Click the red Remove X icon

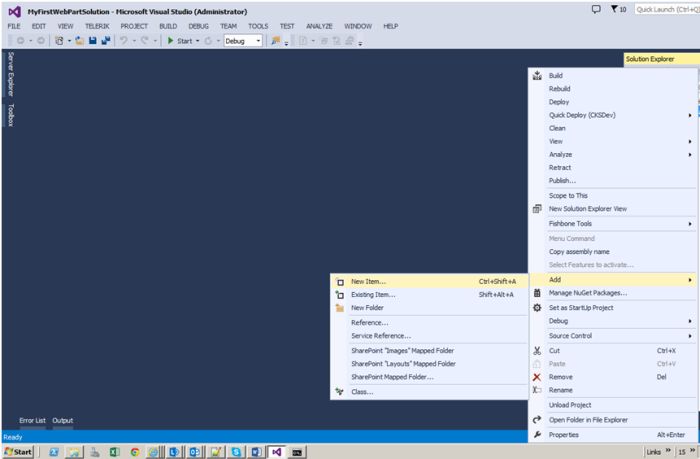point(537,377)
